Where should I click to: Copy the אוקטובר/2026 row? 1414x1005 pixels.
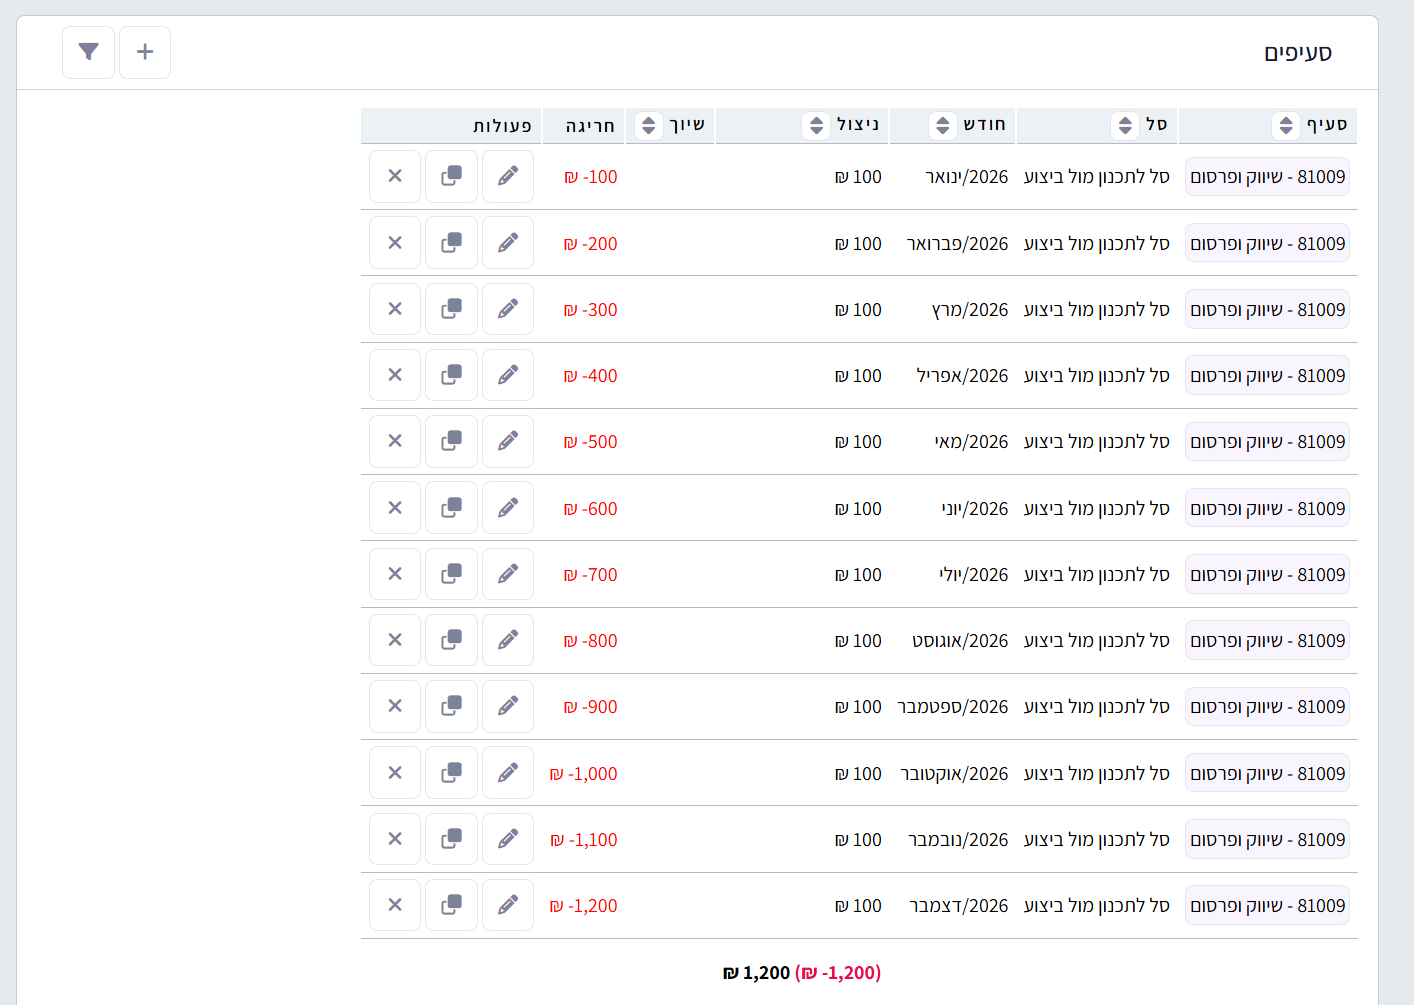coord(451,773)
